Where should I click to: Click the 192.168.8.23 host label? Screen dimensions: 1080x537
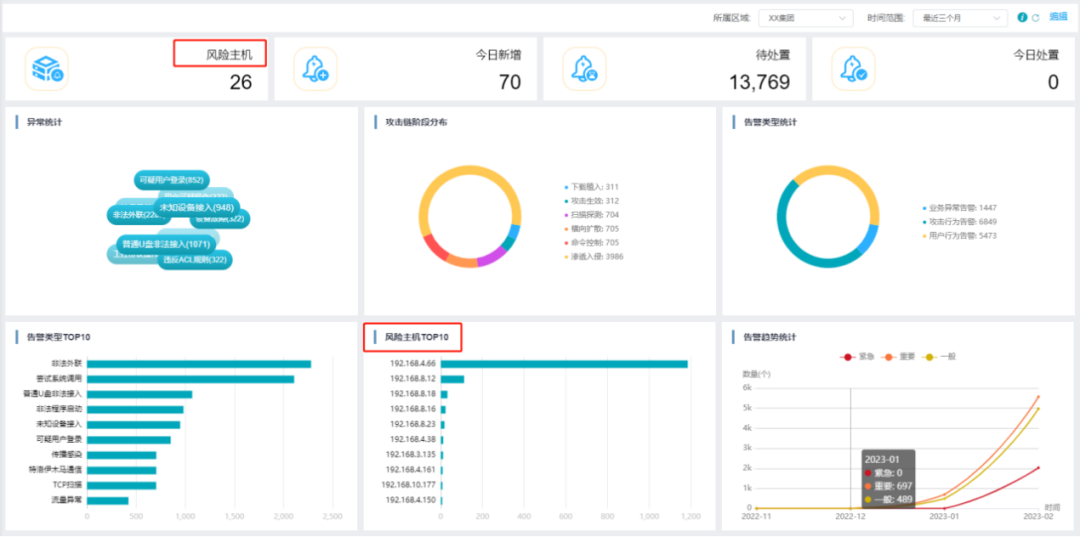tap(413, 424)
